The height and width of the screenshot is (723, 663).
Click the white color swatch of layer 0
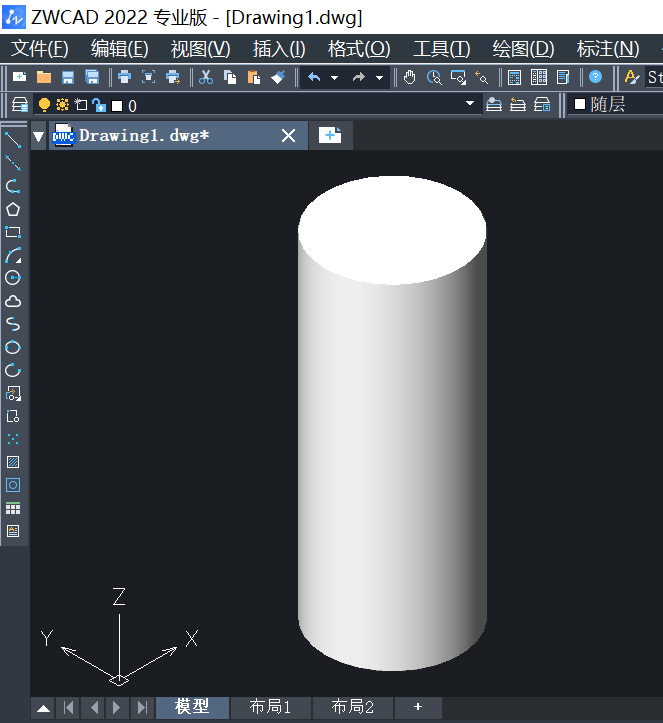[118, 106]
